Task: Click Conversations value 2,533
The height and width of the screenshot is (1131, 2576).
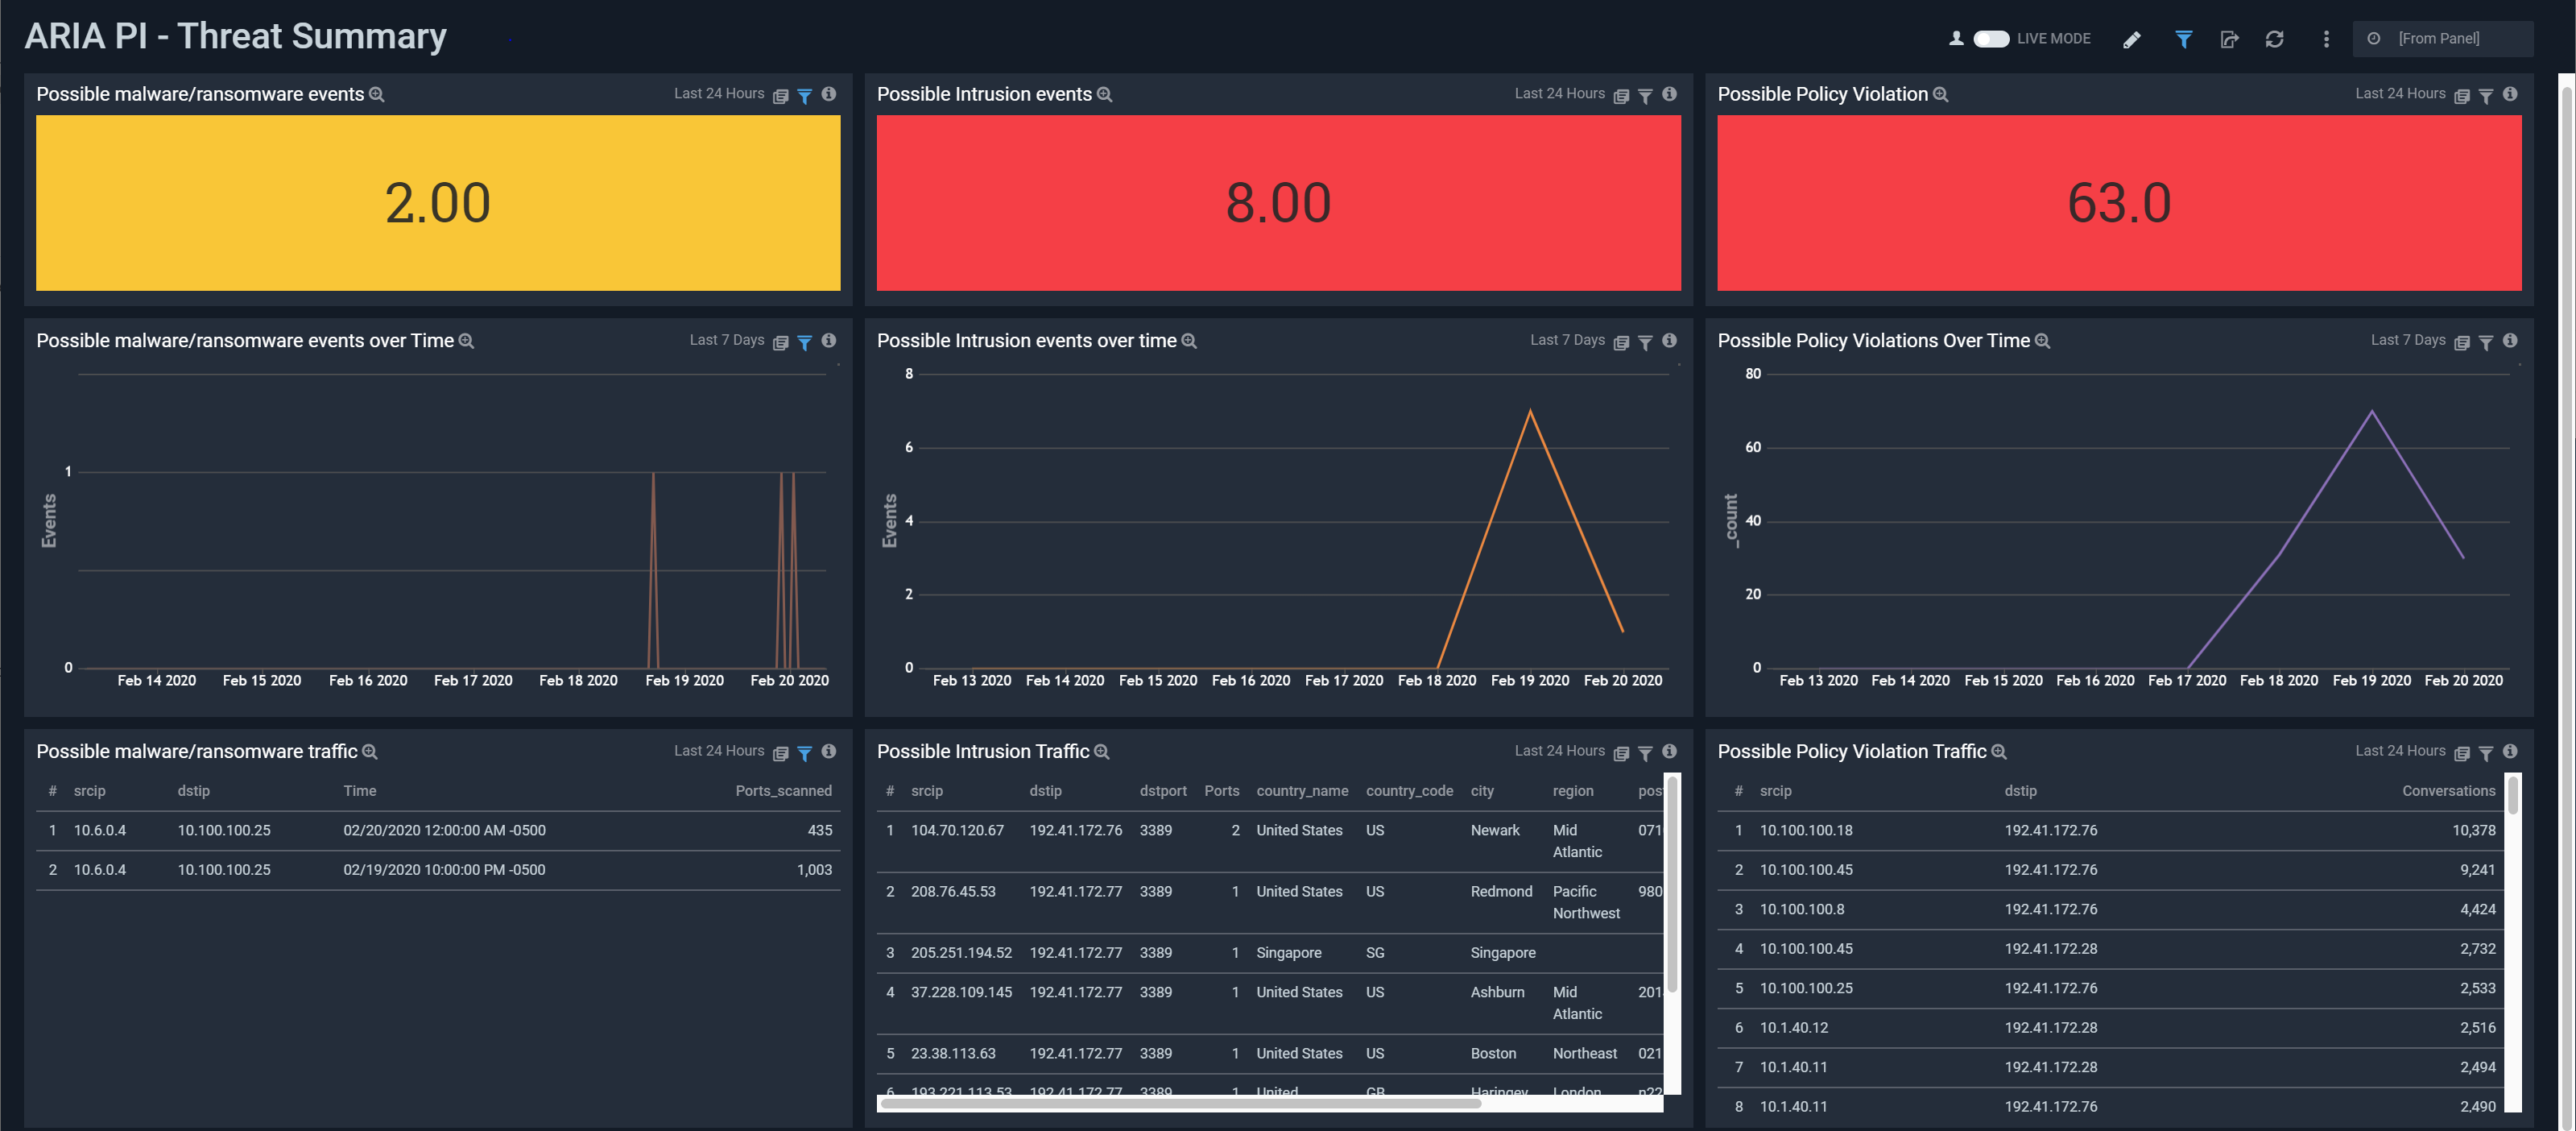Action: pos(2477,989)
